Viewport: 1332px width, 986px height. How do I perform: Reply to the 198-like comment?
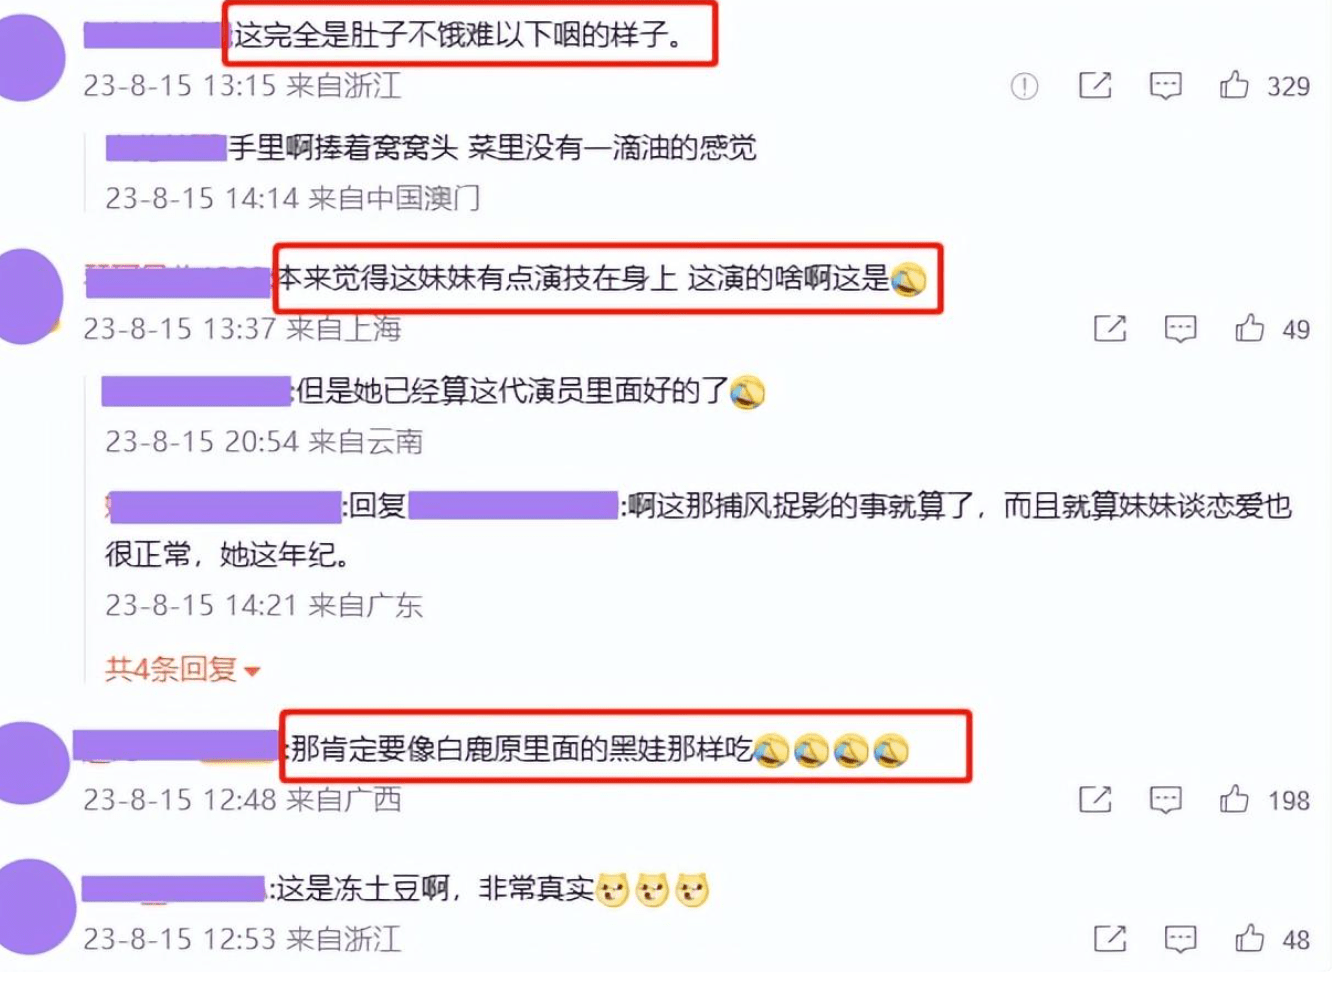[1165, 799]
